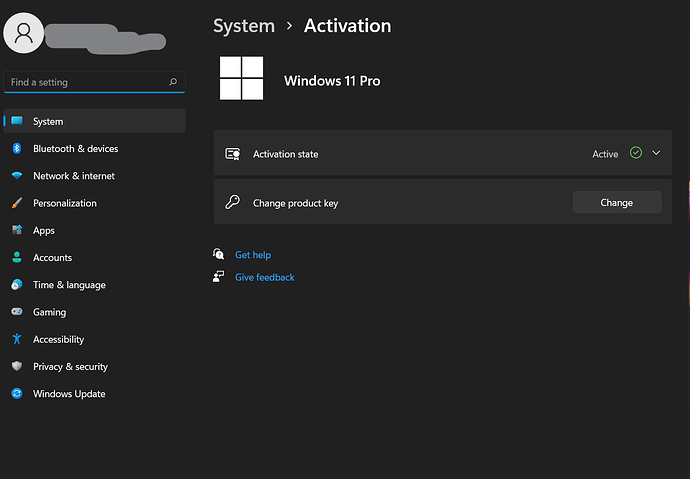The width and height of the screenshot is (690, 479).
Task: Click the Windows Update sync icon
Action: pos(16,394)
